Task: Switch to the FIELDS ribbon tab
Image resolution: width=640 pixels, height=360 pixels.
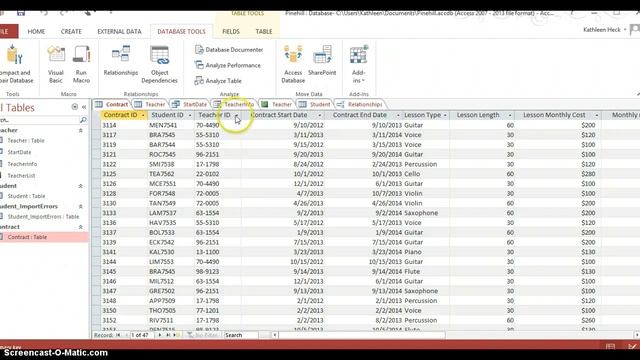Action: [x=231, y=31]
